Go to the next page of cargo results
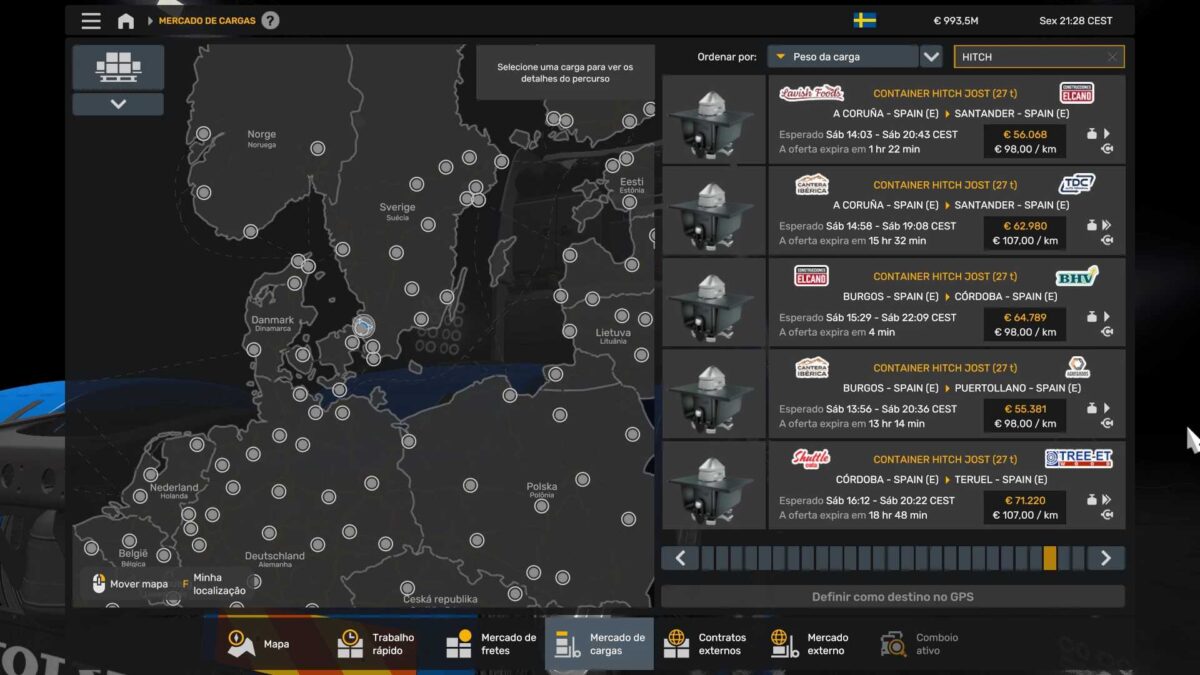 tap(1105, 558)
